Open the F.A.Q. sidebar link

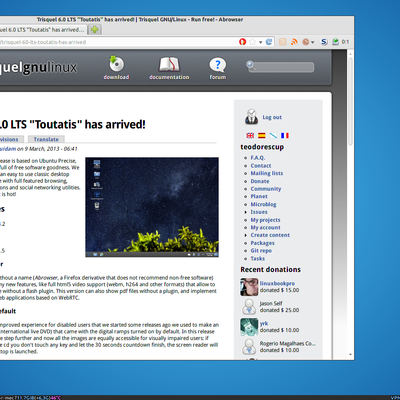click(258, 158)
